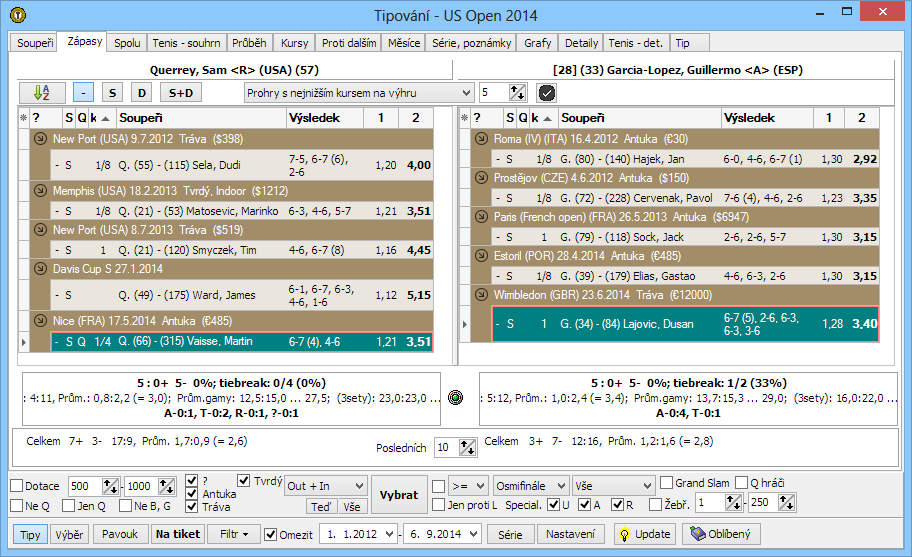Click the Oblíbený favorite button
The width and height of the screenshot is (912, 557).
[x=721, y=534]
